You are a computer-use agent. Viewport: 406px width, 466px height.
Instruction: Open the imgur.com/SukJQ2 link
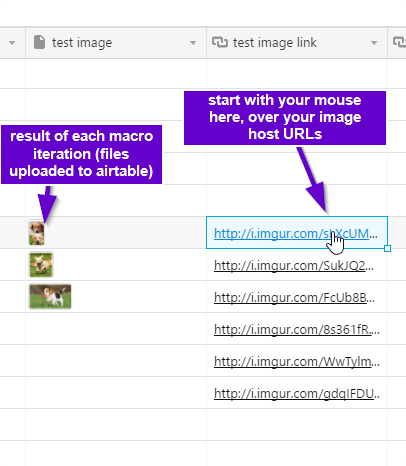(294, 266)
